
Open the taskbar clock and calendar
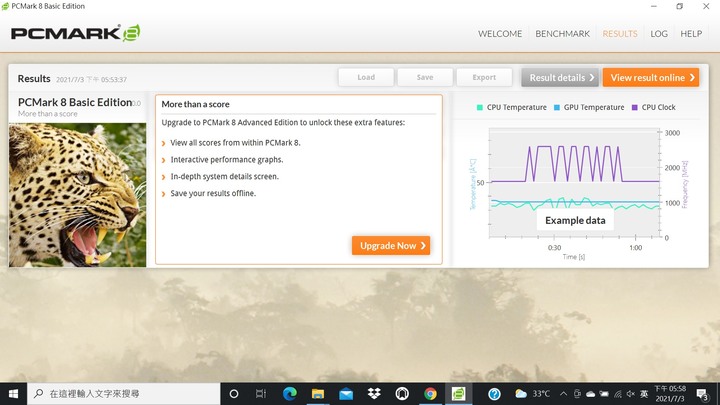point(670,394)
